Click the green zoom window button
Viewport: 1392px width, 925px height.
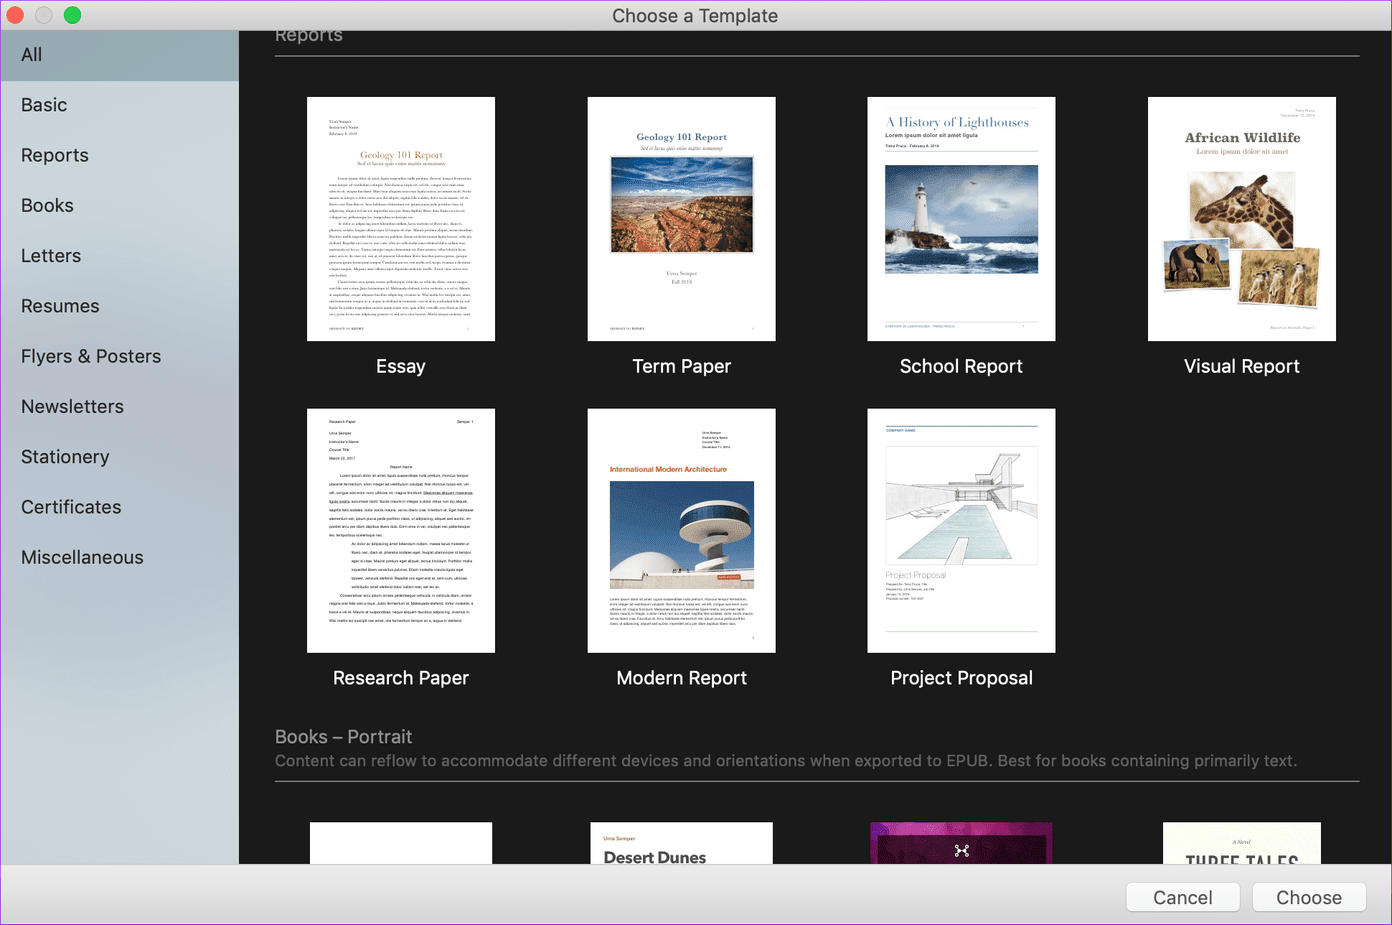tap(72, 15)
